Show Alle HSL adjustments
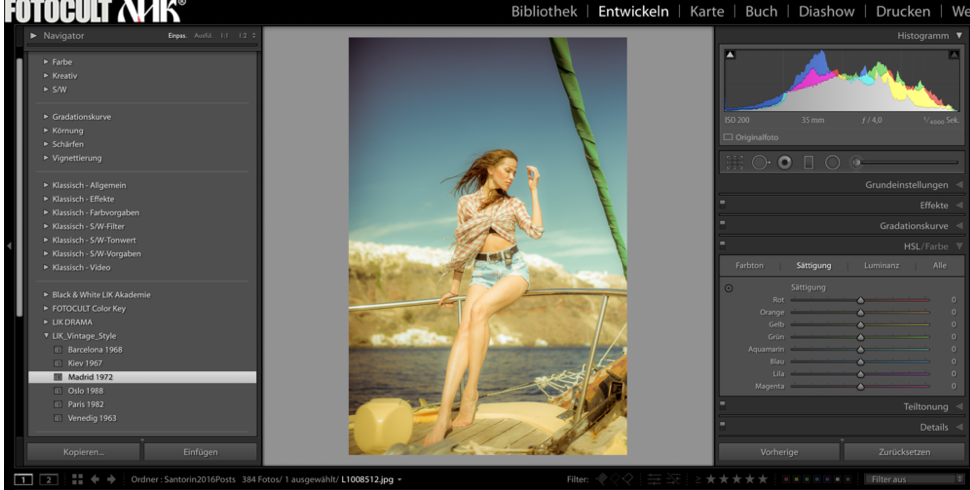The height and width of the screenshot is (490, 970). [940, 265]
